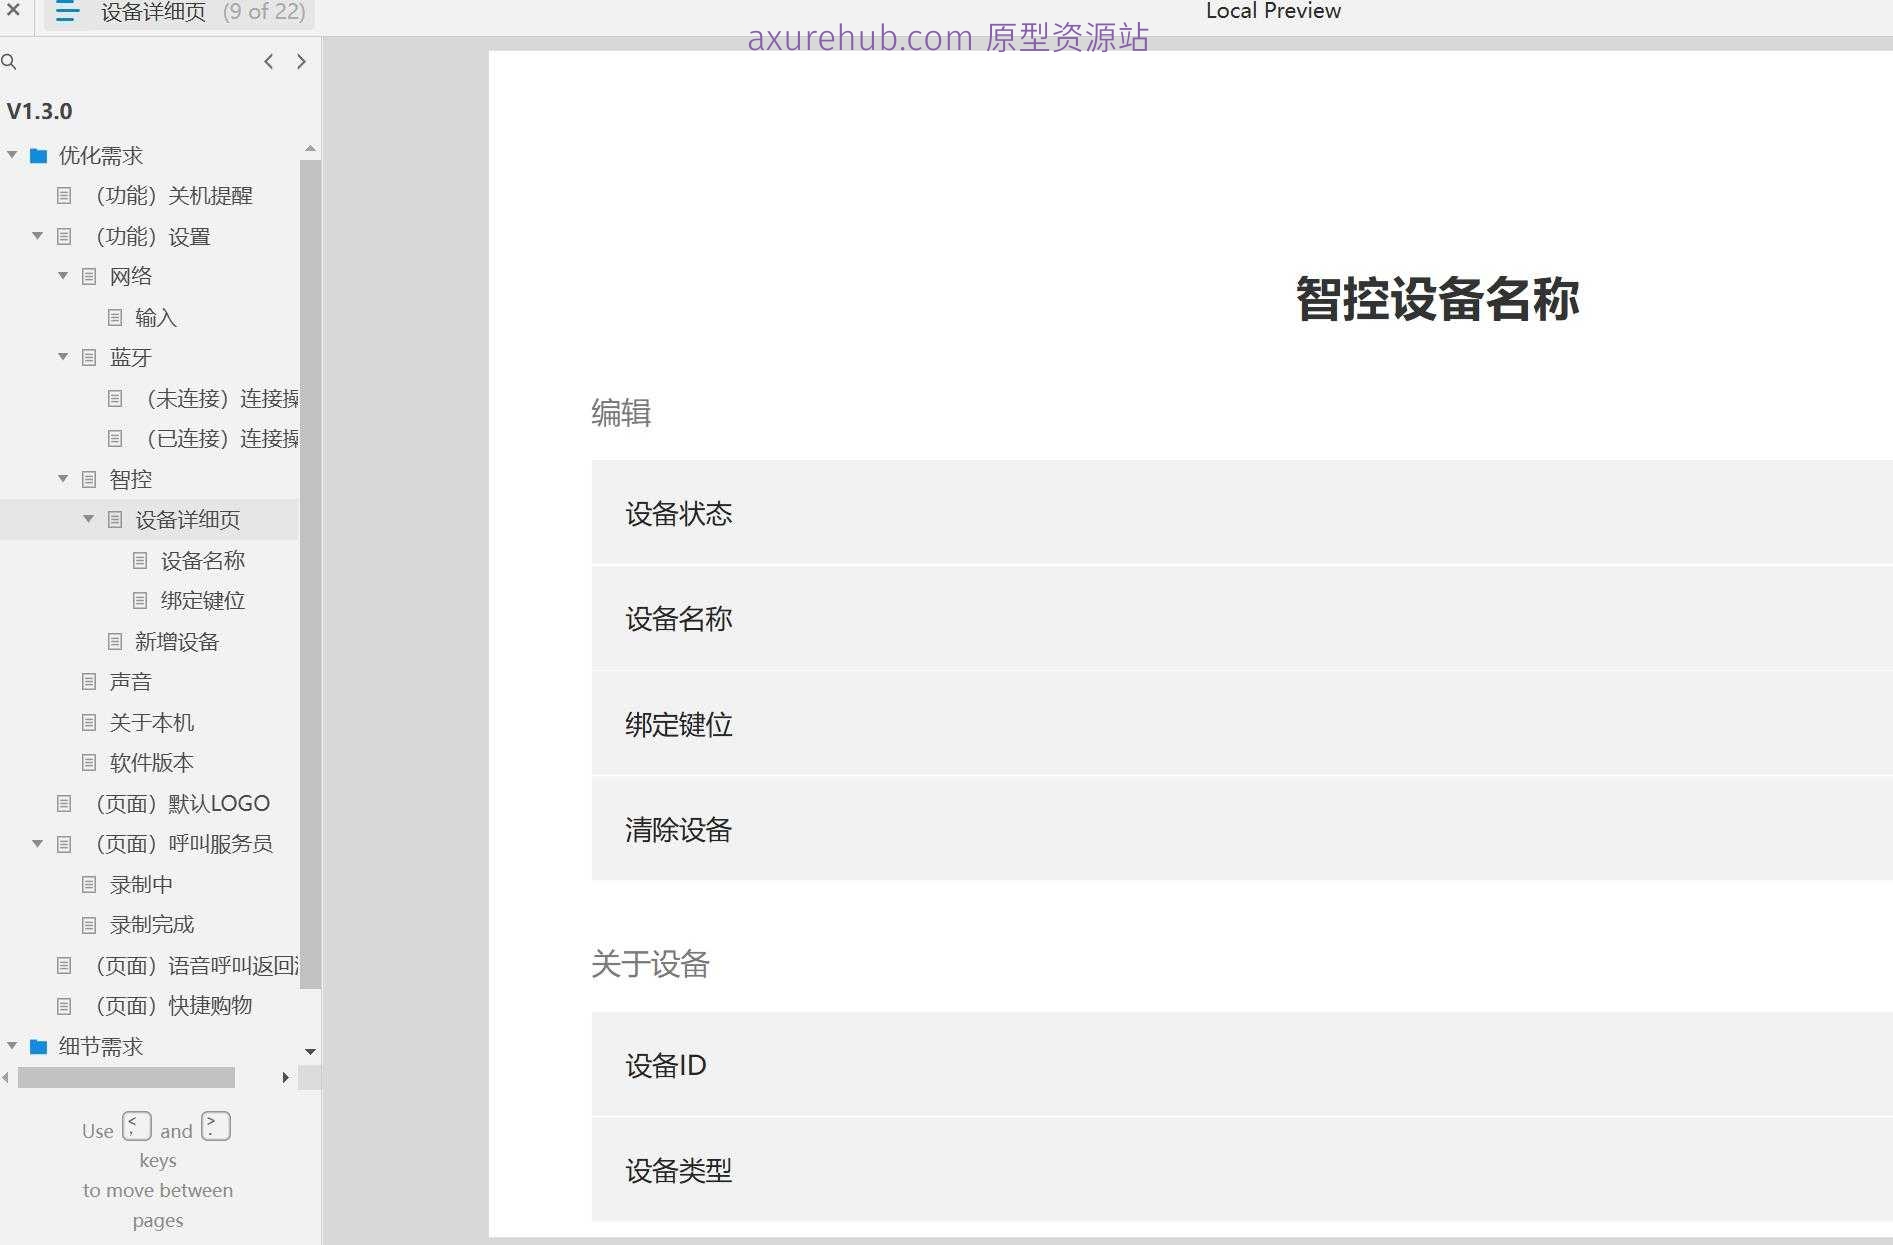Open the 关于本机 page in sitemap
Image resolution: width=1893 pixels, height=1245 pixels.
(x=151, y=723)
